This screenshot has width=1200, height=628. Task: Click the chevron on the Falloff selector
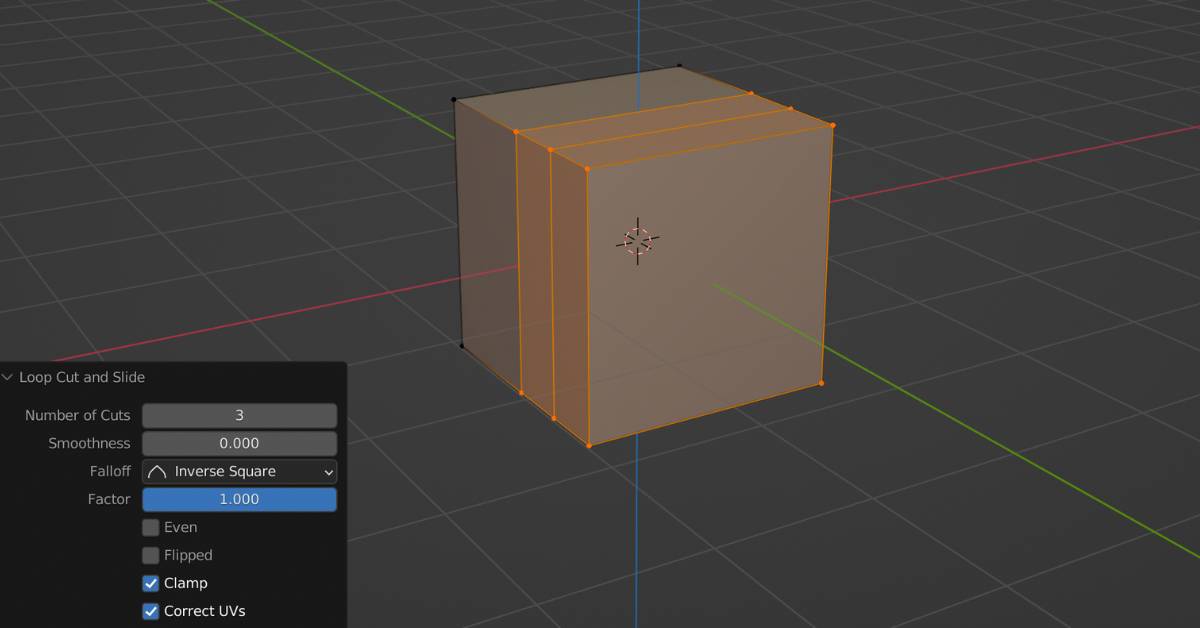[326, 471]
